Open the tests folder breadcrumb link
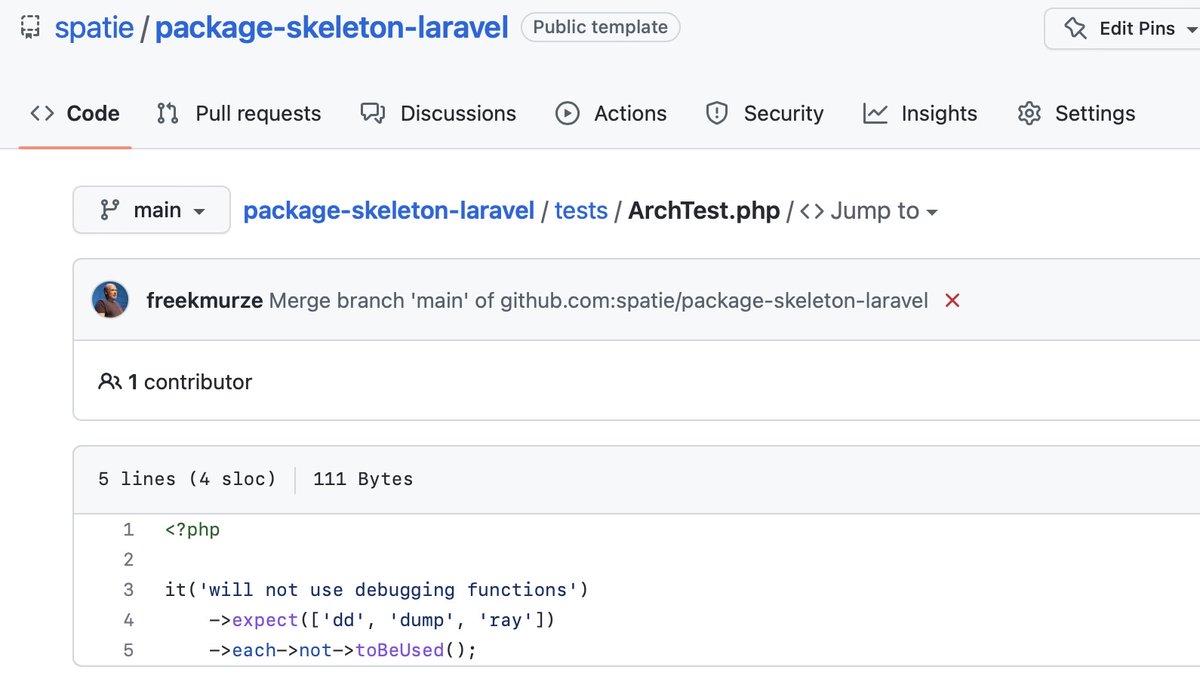1200x688 pixels. 581,210
